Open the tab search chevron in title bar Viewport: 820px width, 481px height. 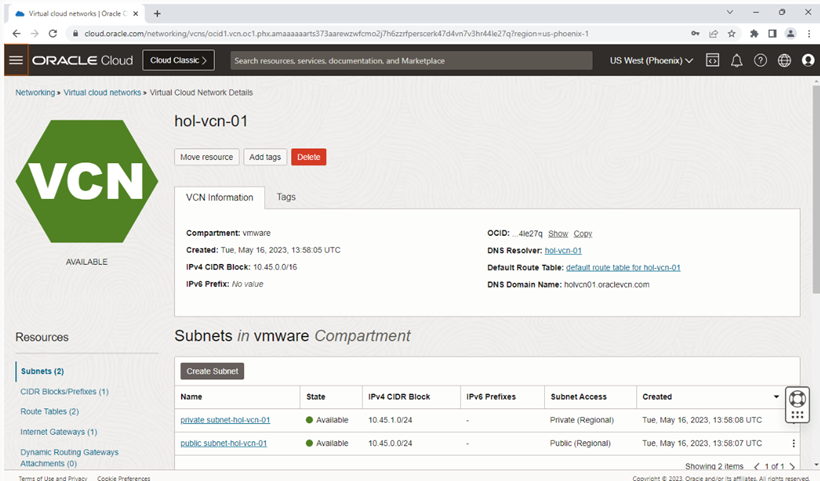730,12
